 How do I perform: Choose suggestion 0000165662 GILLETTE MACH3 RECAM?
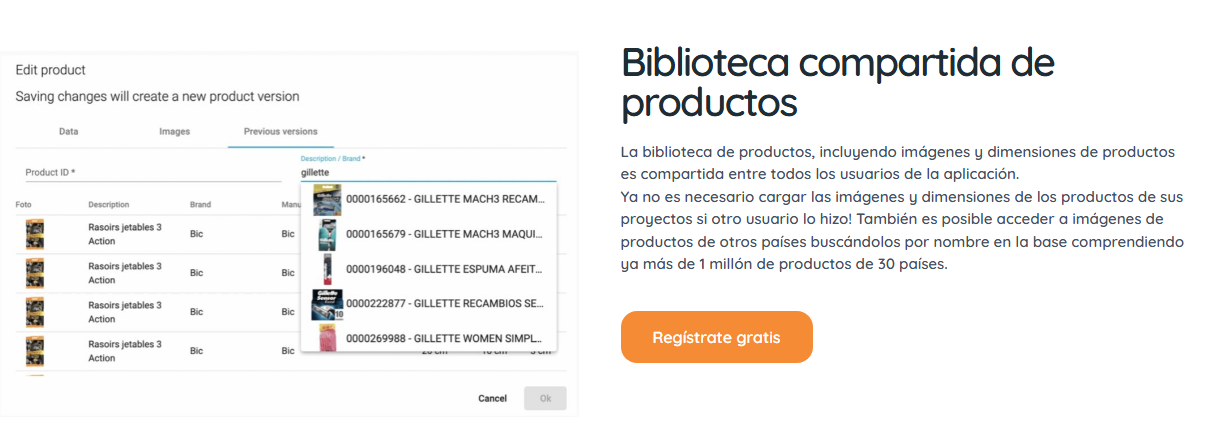[x=429, y=199]
